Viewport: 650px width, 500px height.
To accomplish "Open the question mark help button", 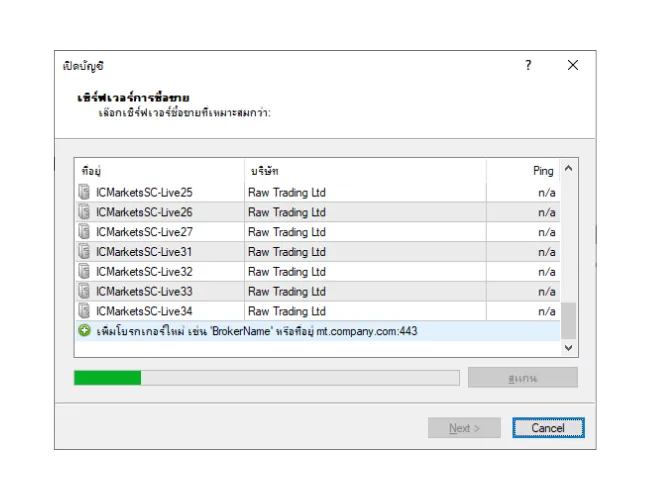I will pyautogui.click(x=528, y=65).
